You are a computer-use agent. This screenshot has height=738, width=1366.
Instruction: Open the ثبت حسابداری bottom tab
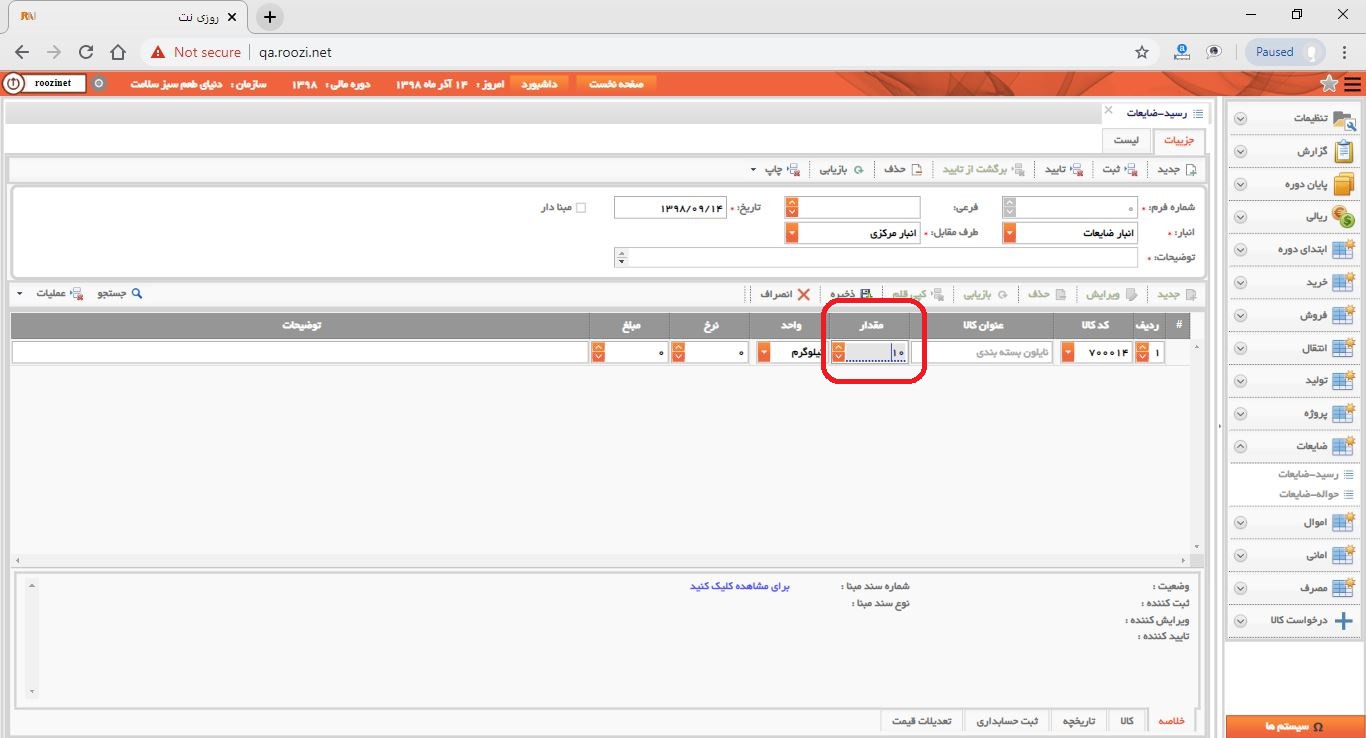click(1008, 721)
